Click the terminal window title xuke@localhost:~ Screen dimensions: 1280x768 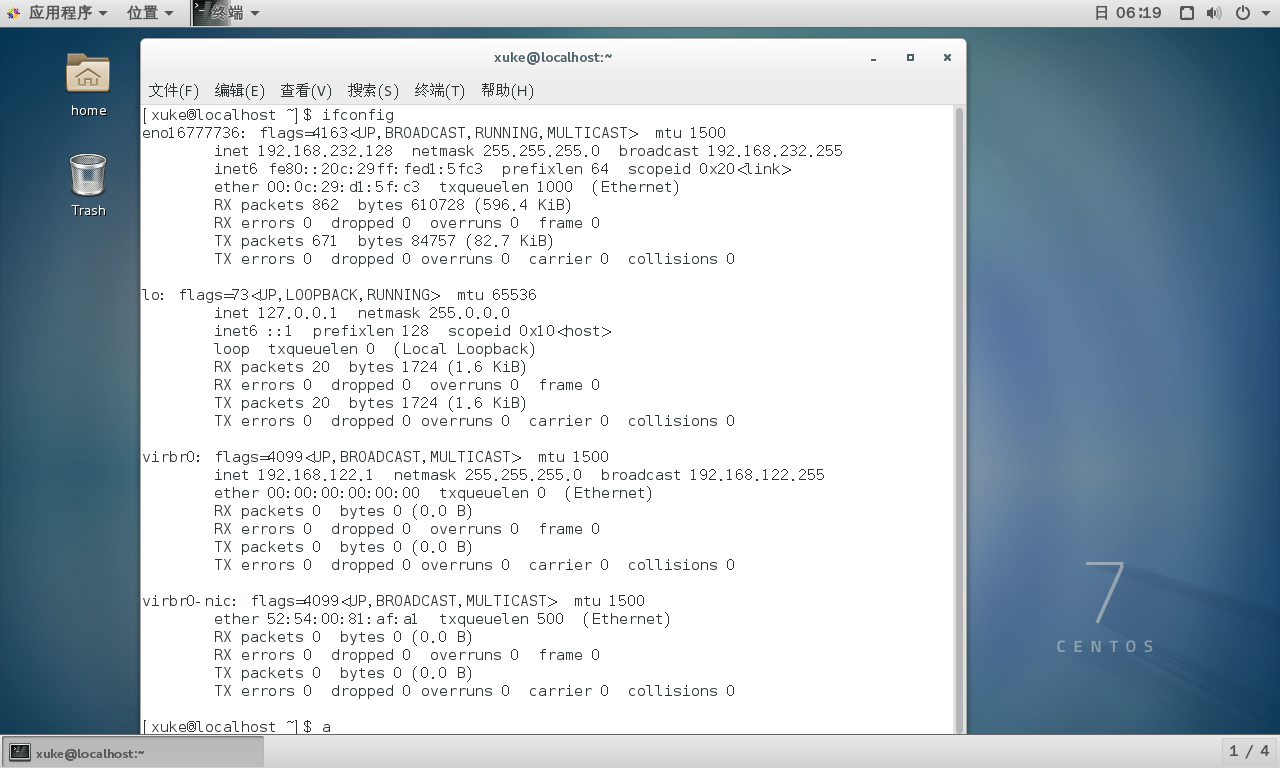coord(553,58)
